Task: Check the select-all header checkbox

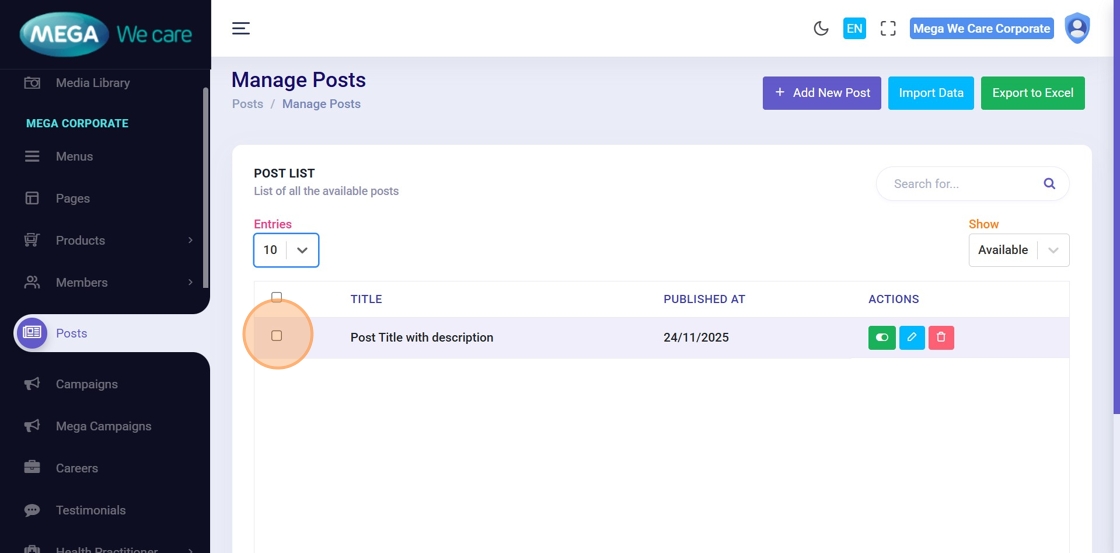Action: [x=277, y=297]
